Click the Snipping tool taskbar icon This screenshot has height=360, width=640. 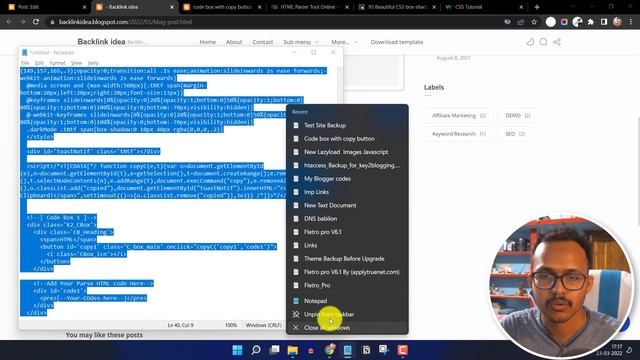(x=384, y=349)
